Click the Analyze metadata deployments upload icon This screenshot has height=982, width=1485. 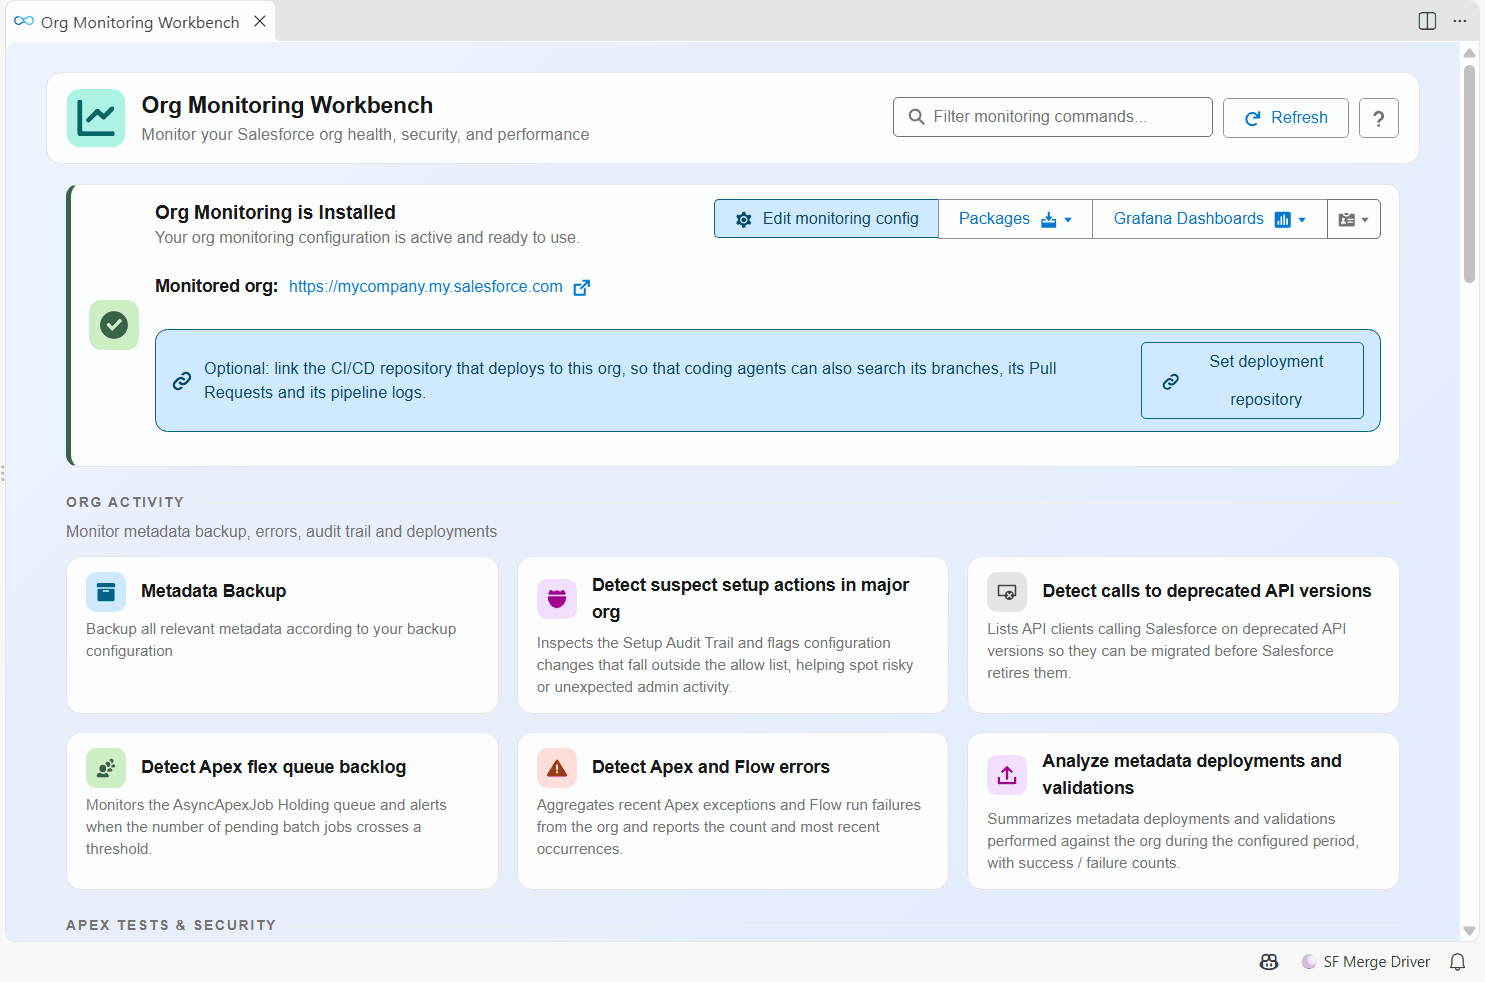[1007, 775]
